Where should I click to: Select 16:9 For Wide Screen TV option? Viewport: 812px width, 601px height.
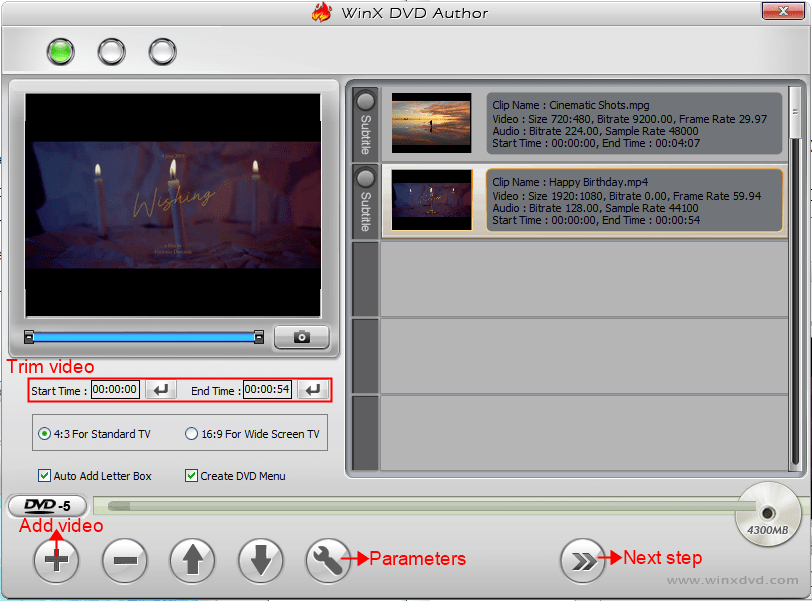(x=191, y=434)
